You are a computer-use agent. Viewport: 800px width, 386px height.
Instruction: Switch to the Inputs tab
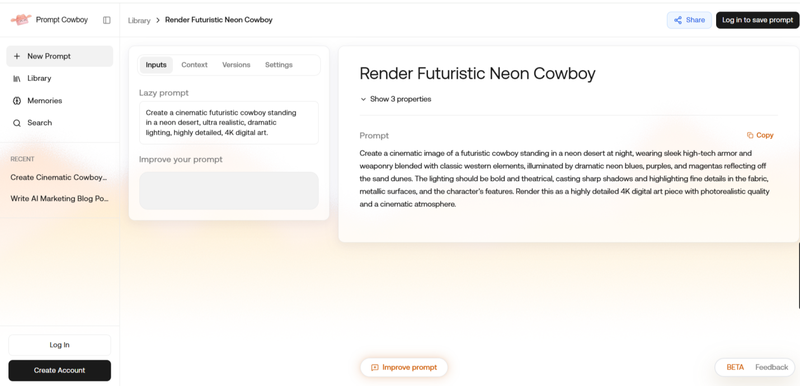[156, 65]
